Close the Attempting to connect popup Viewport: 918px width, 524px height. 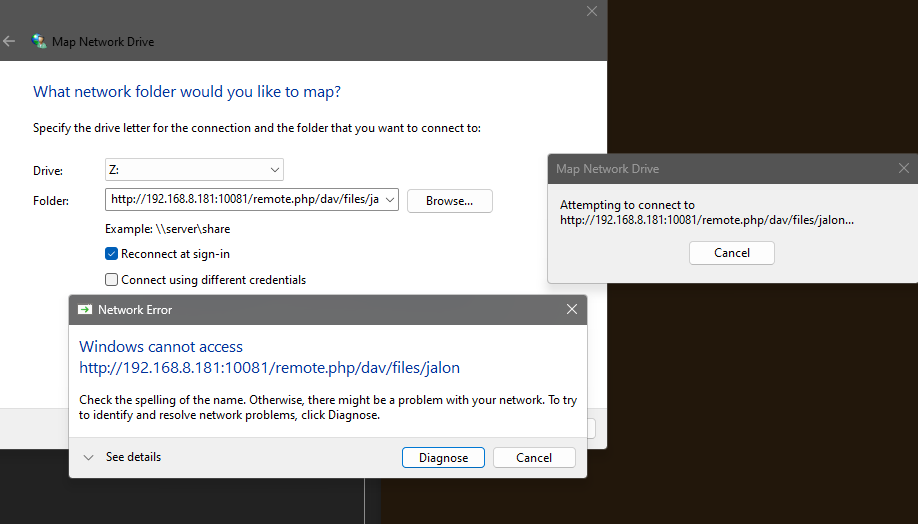pos(904,169)
